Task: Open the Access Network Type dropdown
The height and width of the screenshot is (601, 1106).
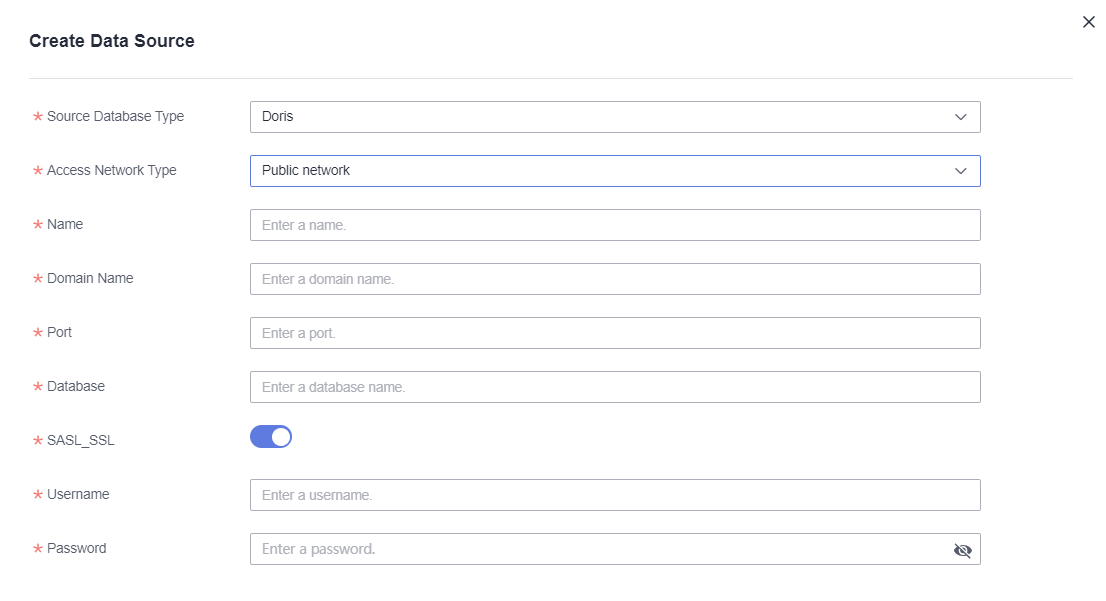Action: coord(600,171)
